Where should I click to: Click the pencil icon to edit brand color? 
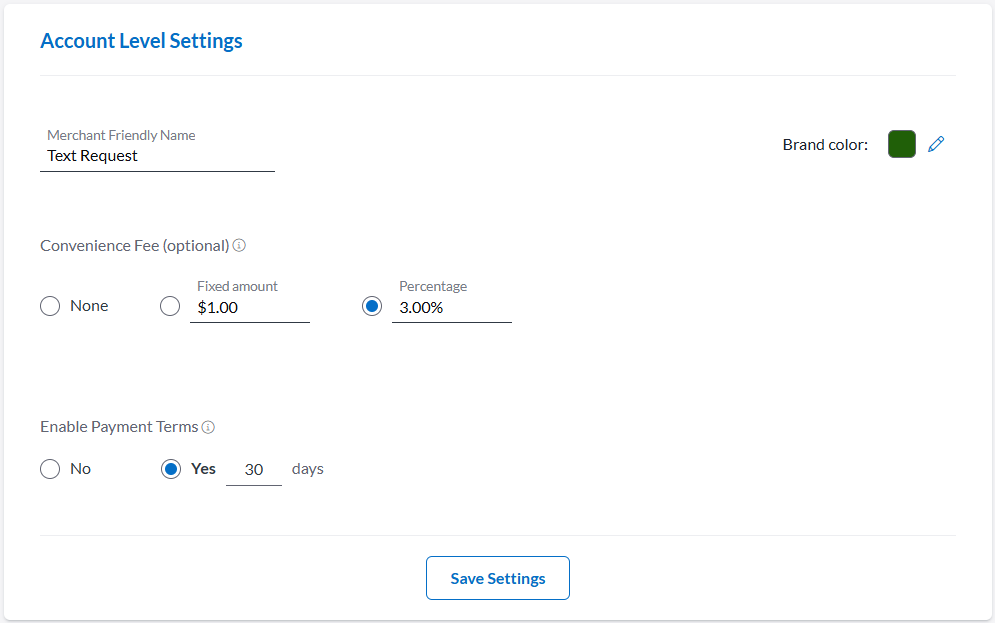tap(936, 144)
